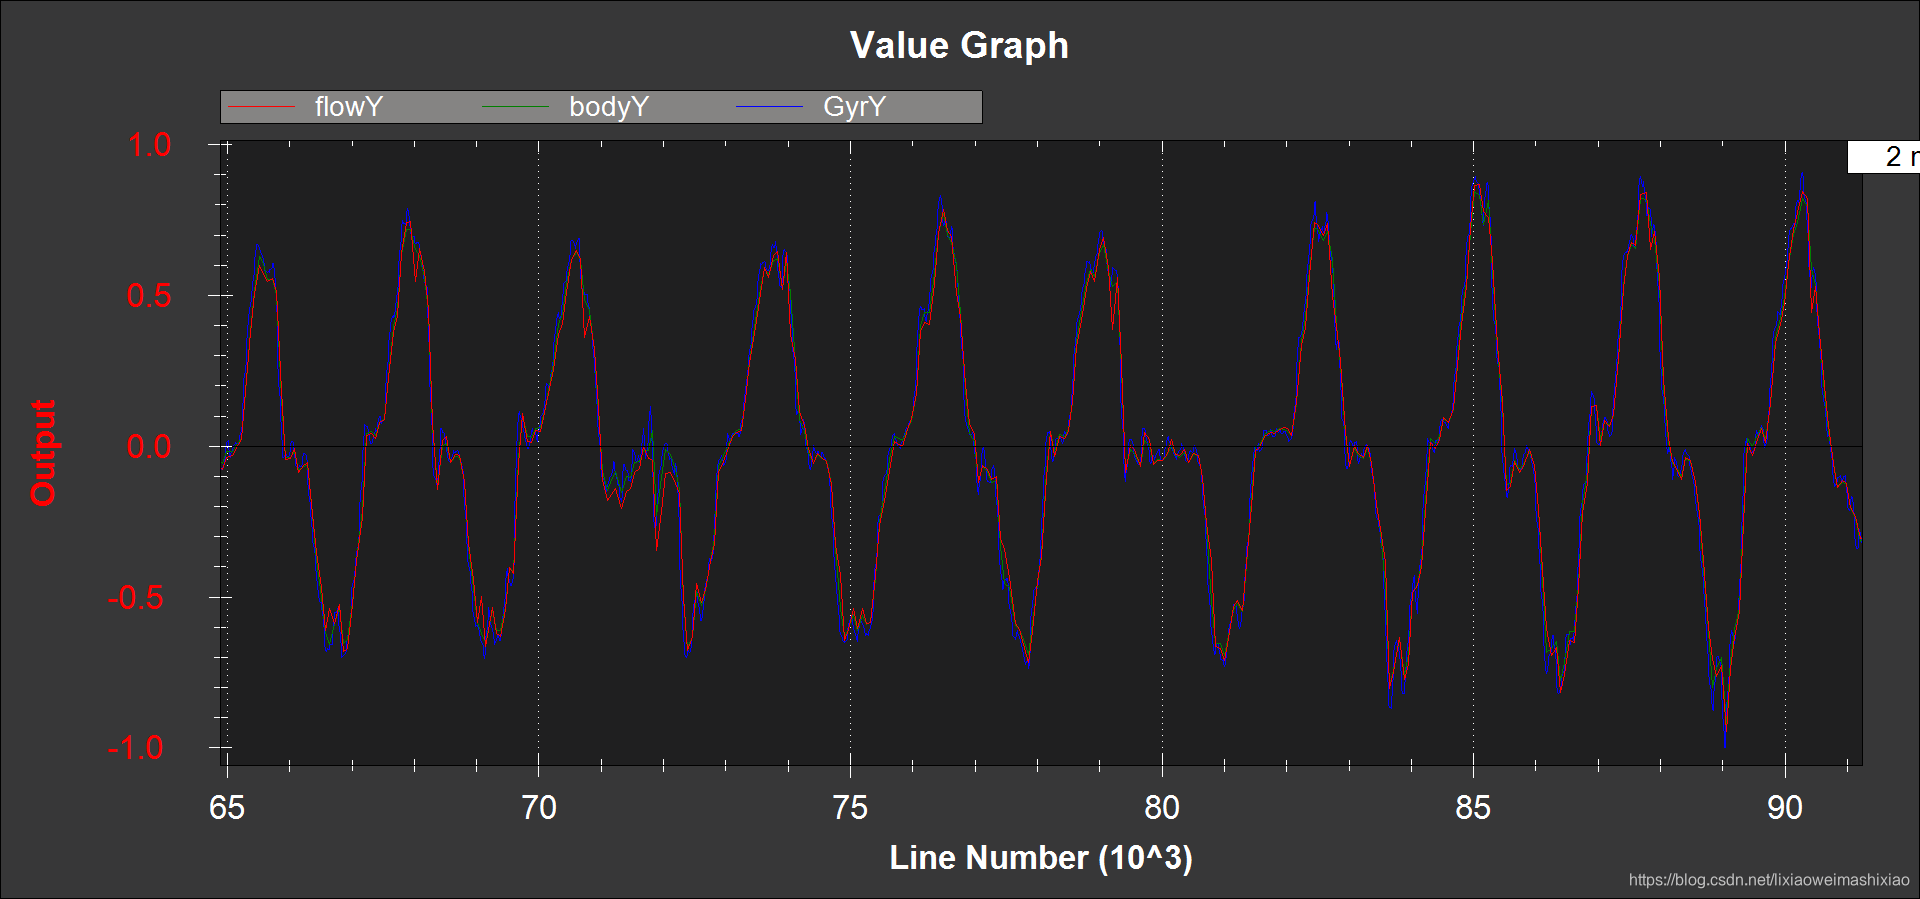Screen dimensions: 1920x899
Task: Click the green bodyY legend line
Action: point(516,107)
